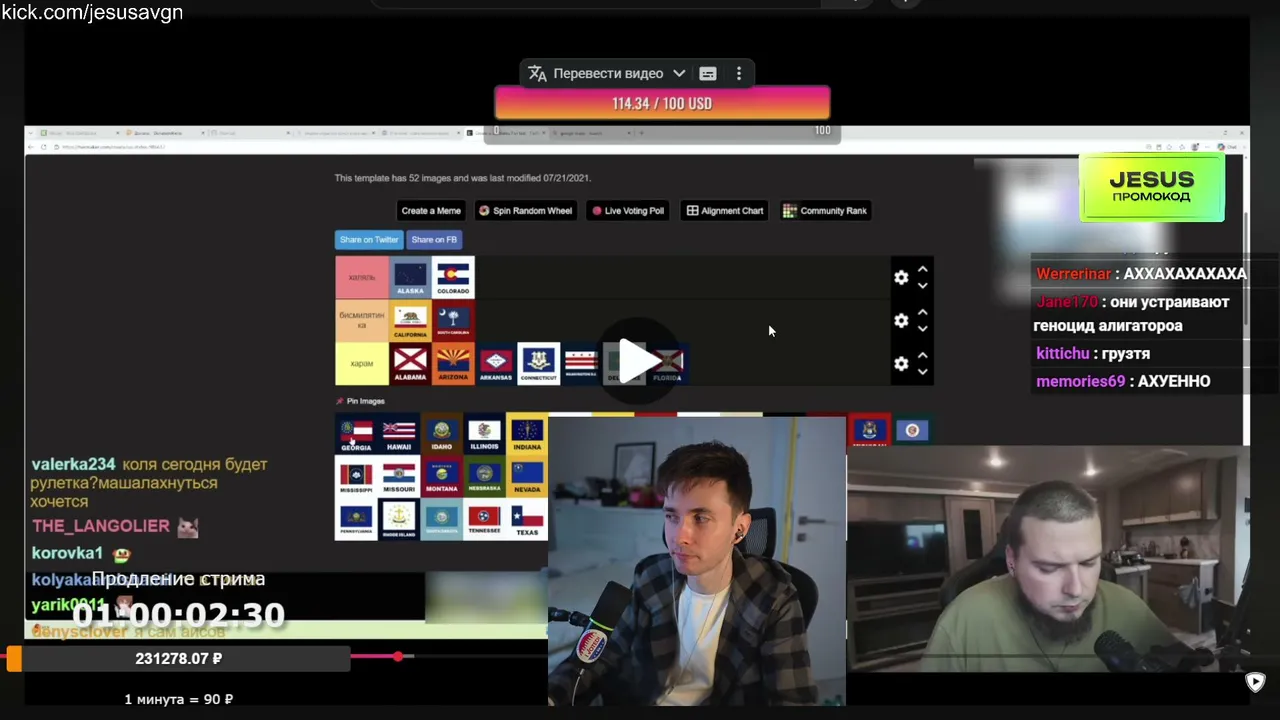Start a Live Voting Poll

pyautogui.click(x=627, y=211)
